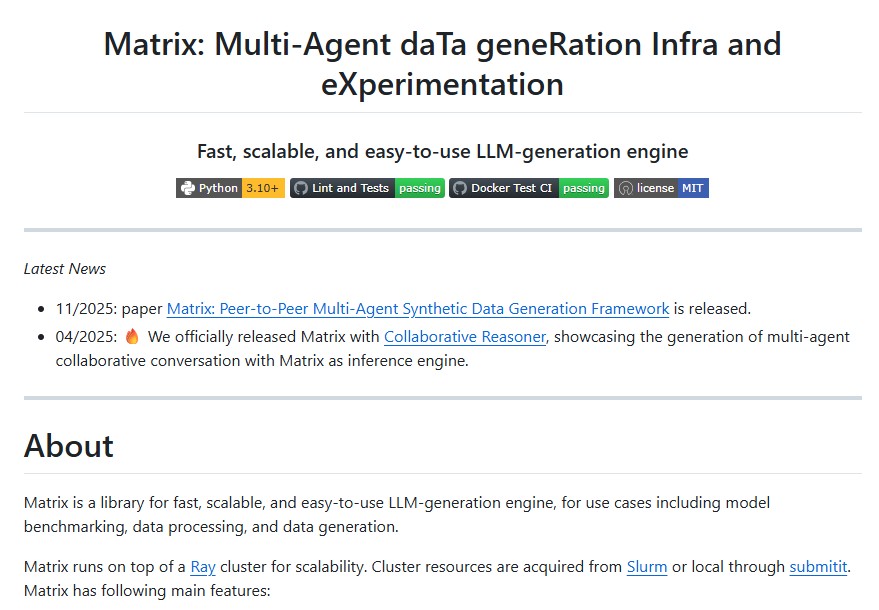Click the GitHub octocat on Lint and Tests badge
Screen dimensions: 879x610
tap(300, 188)
